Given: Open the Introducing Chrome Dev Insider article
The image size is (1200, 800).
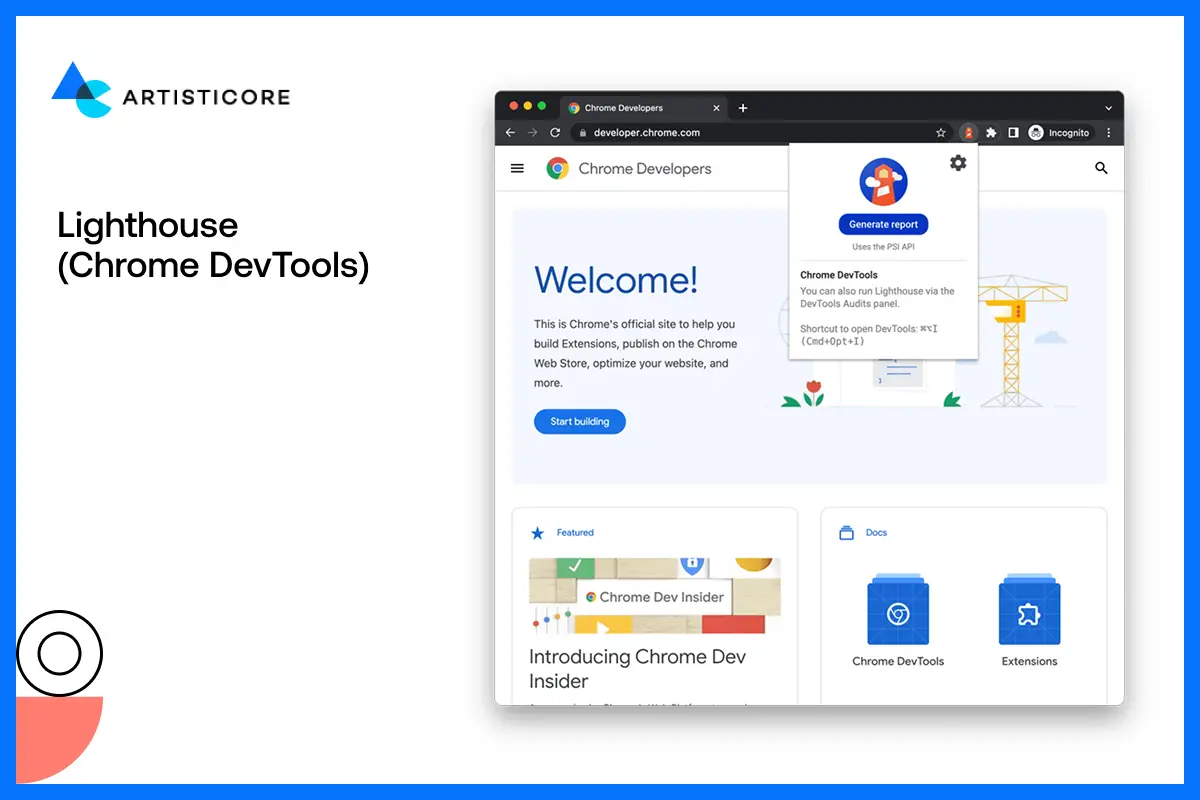Looking at the screenshot, I should (x=638, y=668).
